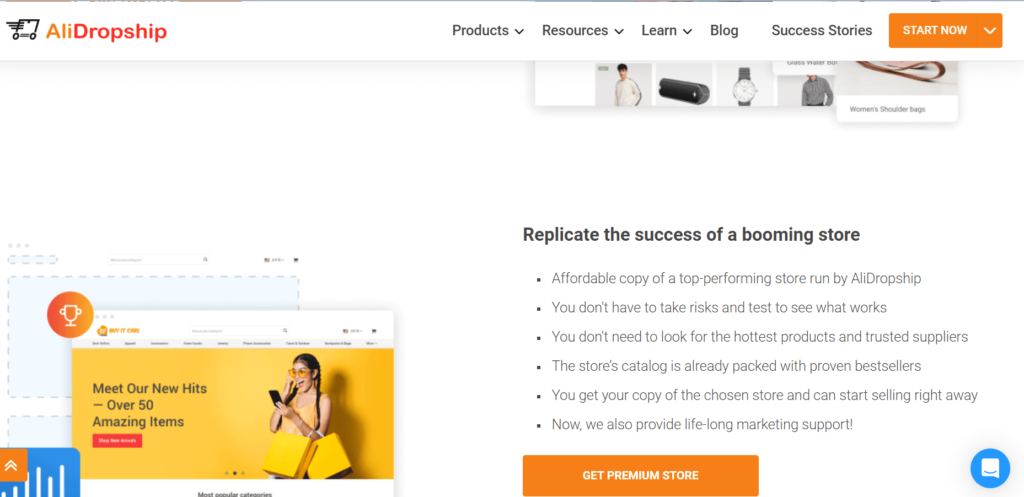Open the arrow beside Start Now

click(x=990, y=31)
